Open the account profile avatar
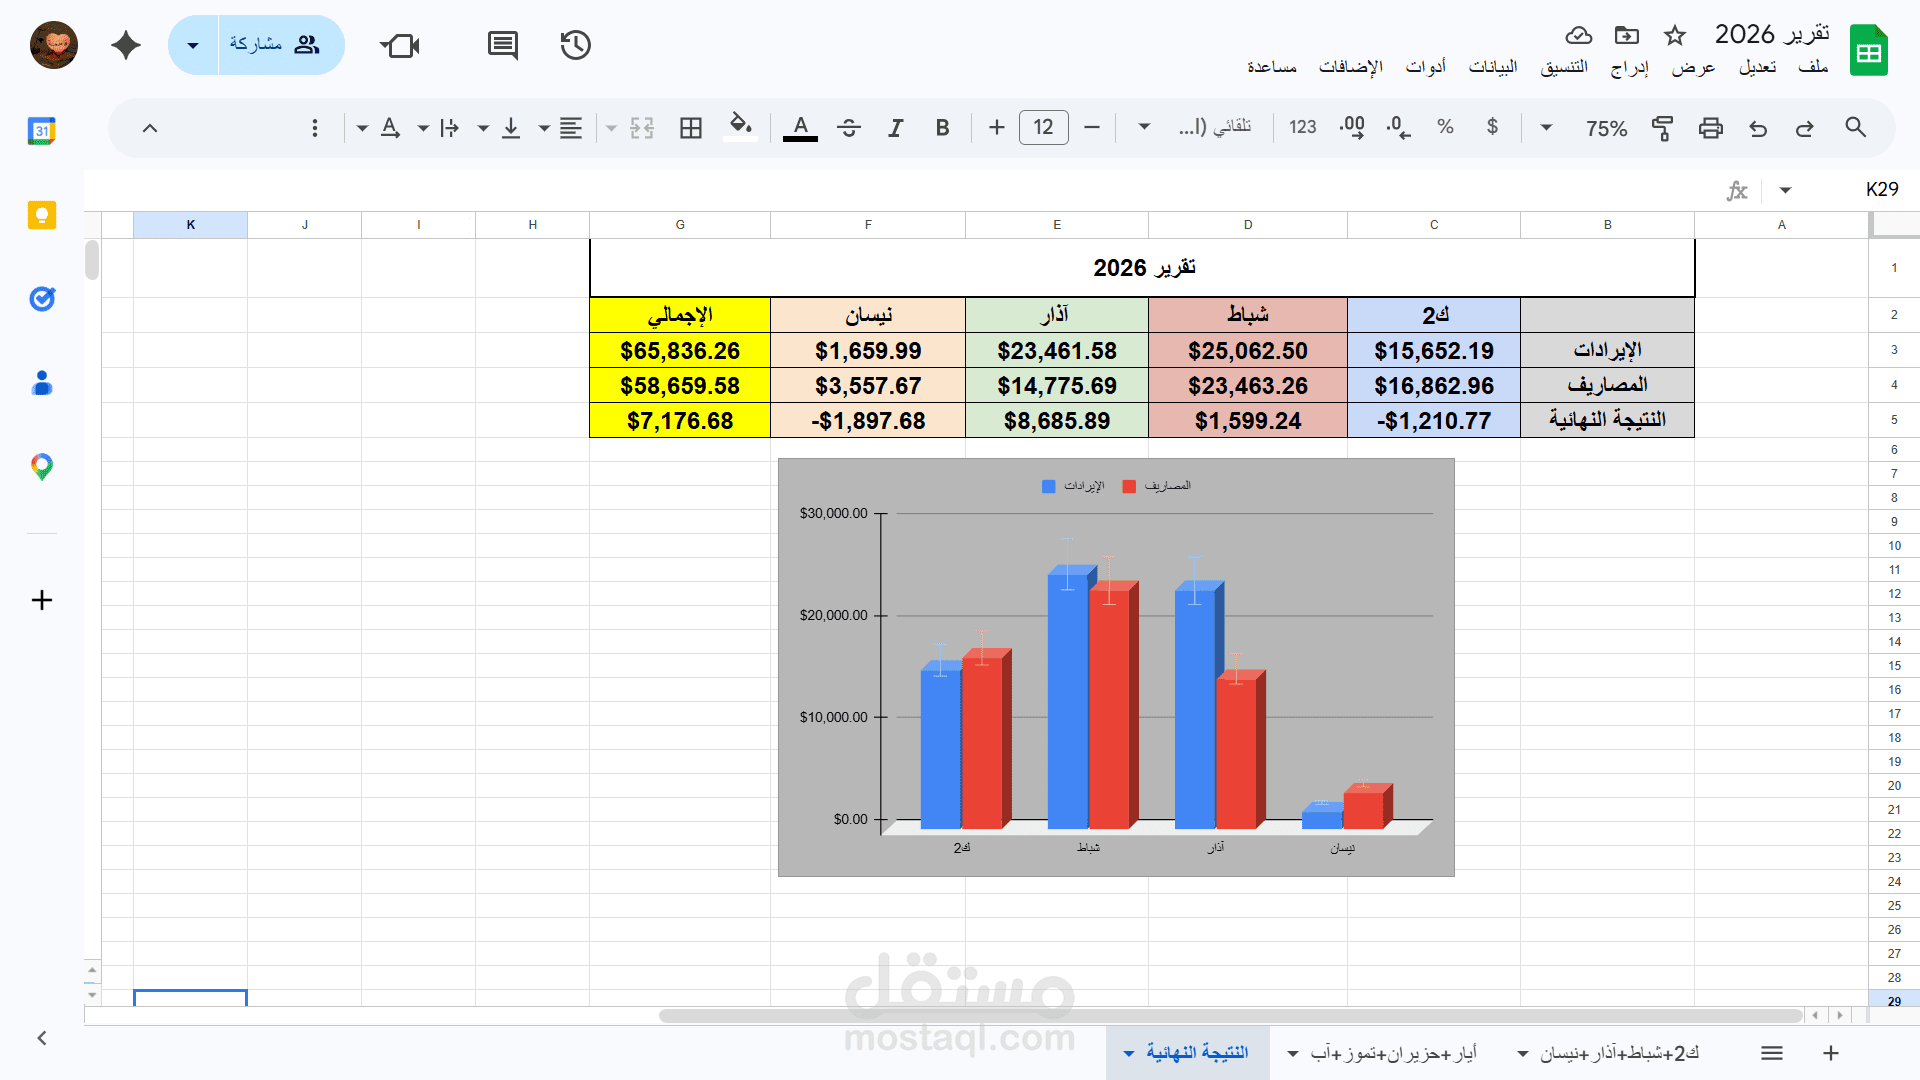1920x1080 pixels. click(54, 45)
